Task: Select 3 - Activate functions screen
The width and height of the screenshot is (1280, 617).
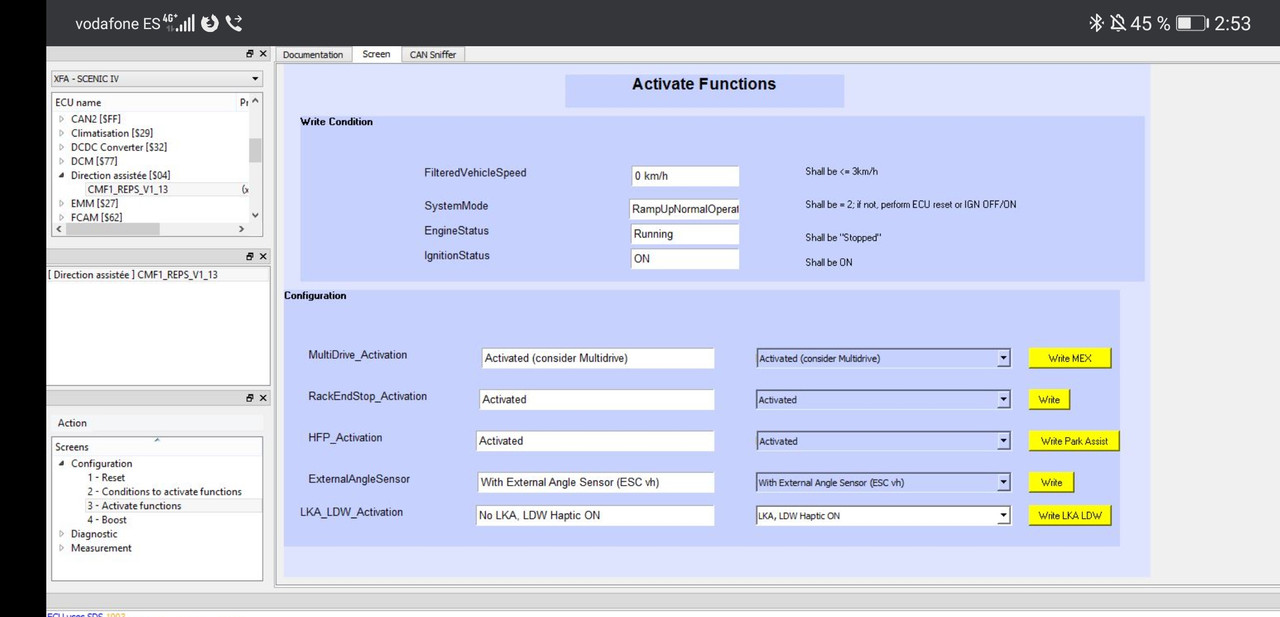Action: click(x=134, y=506)
